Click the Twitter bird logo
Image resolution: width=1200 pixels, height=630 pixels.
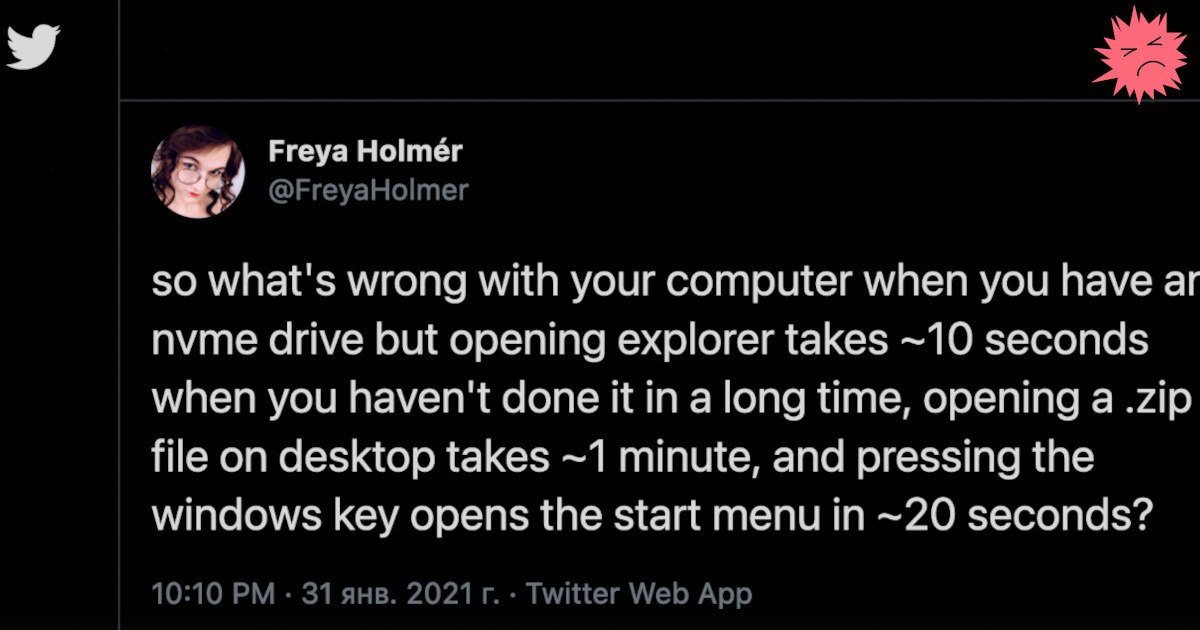click(x=34, y=46)
